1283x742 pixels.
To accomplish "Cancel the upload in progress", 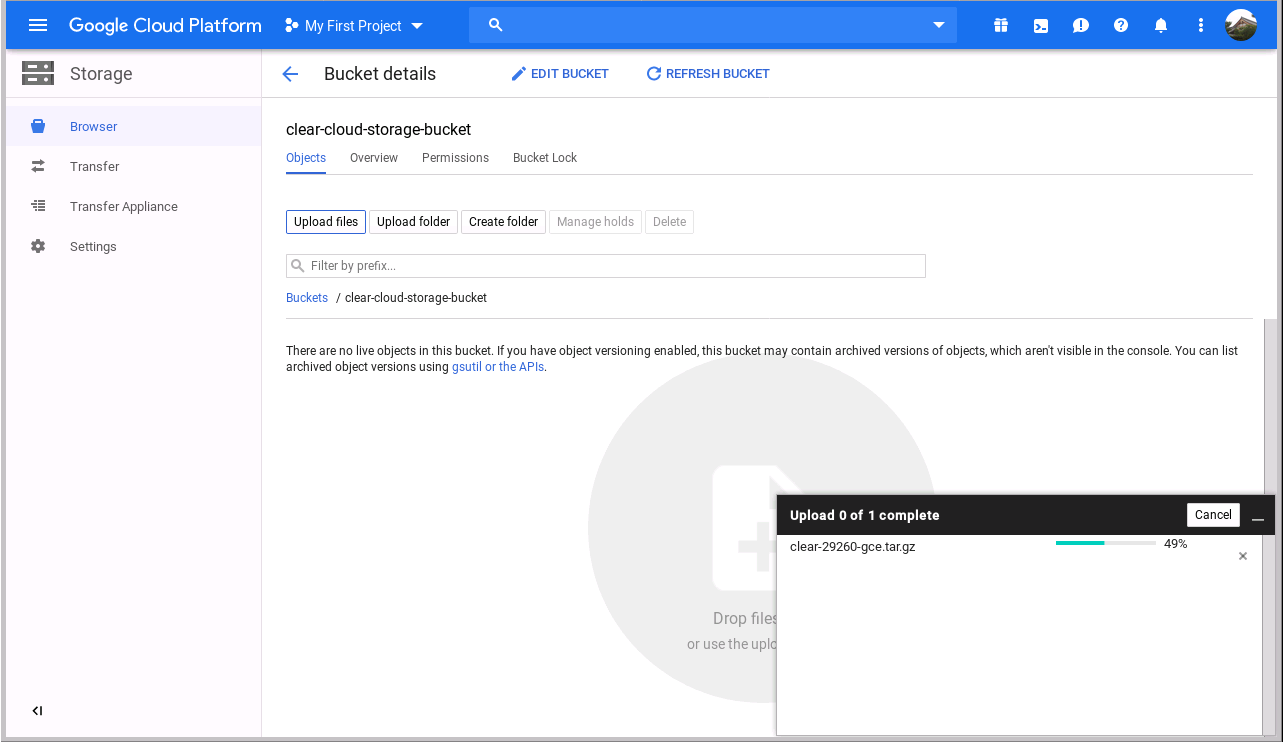I will [1213, 515].
